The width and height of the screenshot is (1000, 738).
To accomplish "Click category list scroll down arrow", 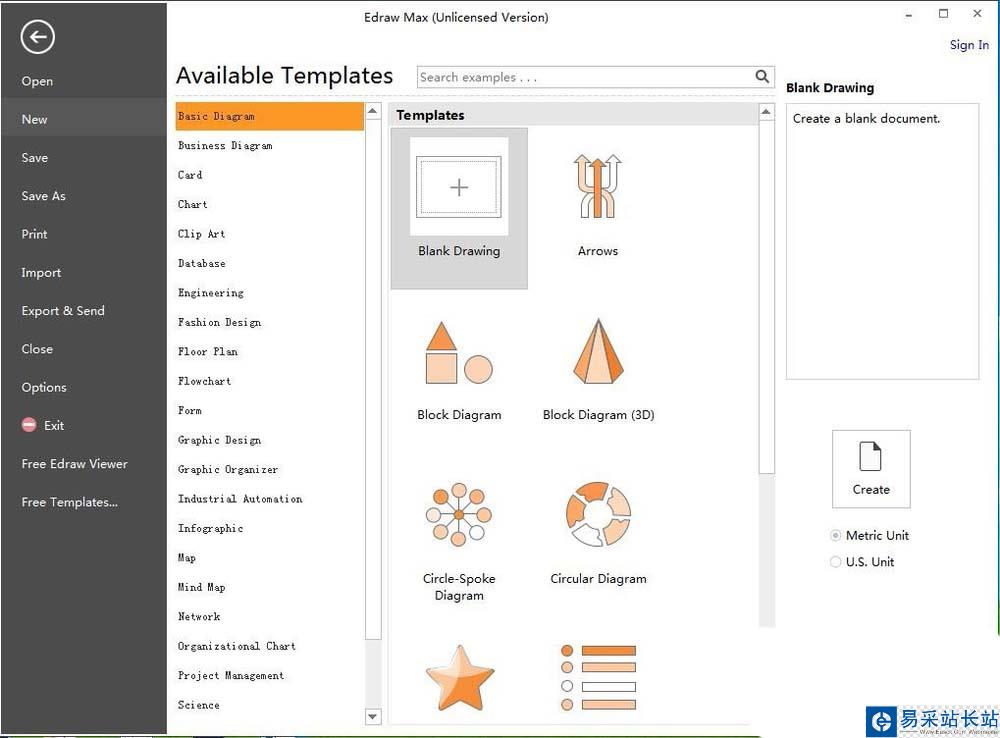I will coord(373,717).
